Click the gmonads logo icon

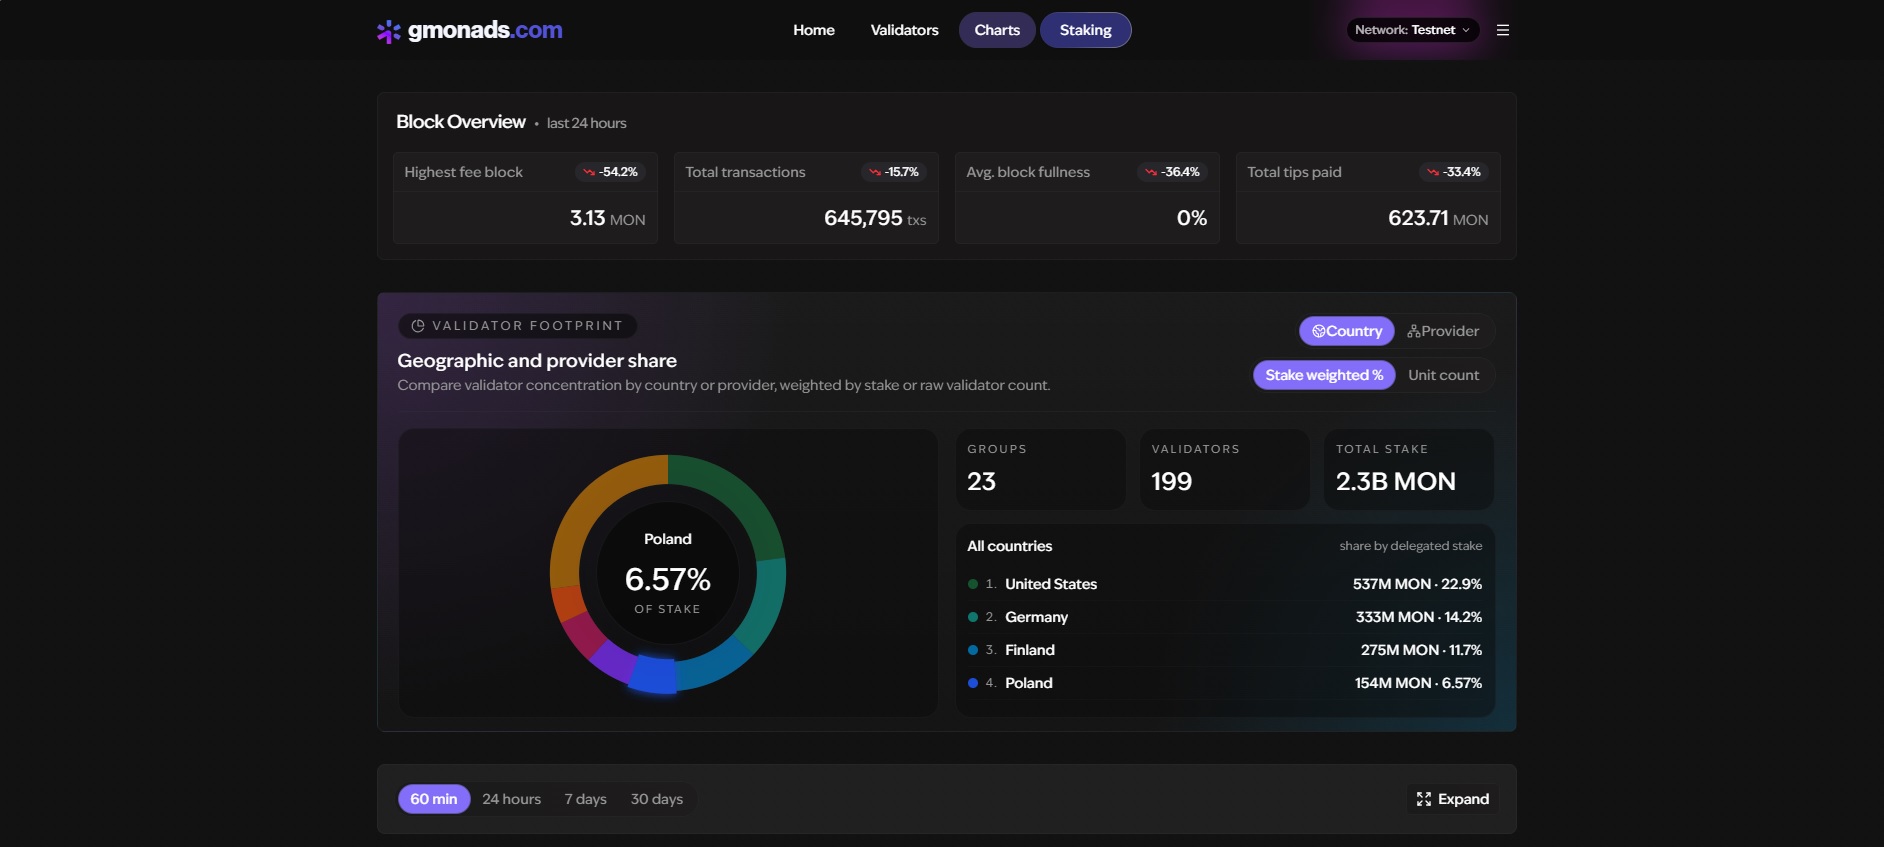pyautogui.click(x=388, y=31)
